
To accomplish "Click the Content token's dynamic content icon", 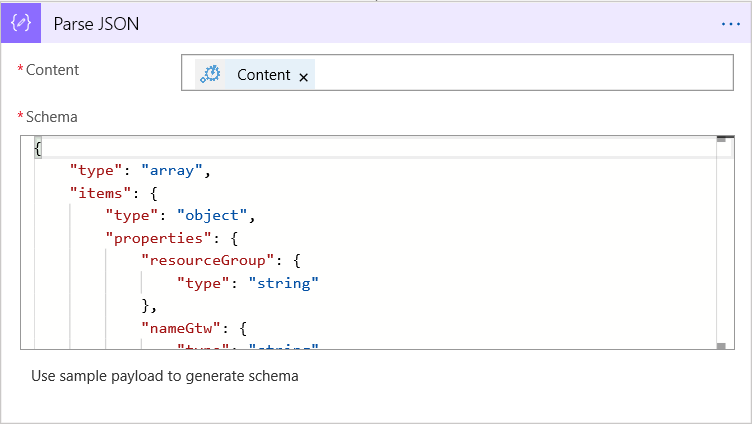I will [x=210, y=74].
